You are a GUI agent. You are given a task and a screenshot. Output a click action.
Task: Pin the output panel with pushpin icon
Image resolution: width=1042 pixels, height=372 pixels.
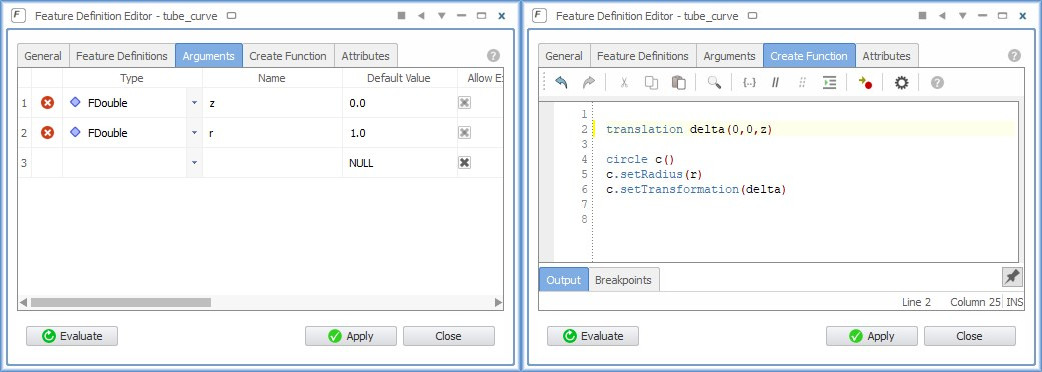(1011, 277)
